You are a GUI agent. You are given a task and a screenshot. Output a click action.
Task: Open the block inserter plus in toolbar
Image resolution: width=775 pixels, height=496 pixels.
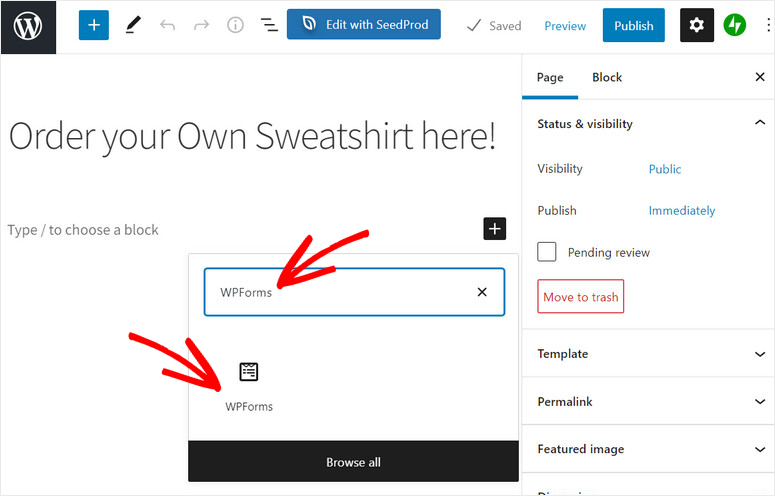[x=94, y=25]
